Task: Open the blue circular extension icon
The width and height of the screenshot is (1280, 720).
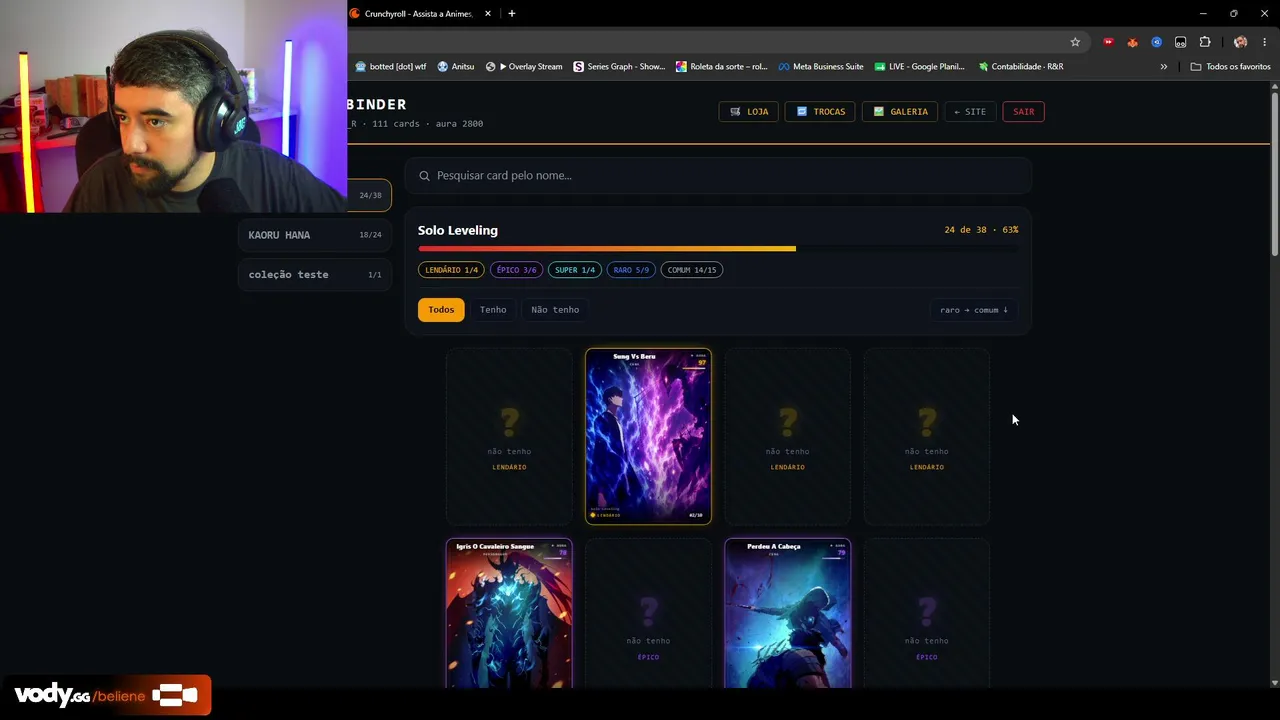Action: (1156, 42)
